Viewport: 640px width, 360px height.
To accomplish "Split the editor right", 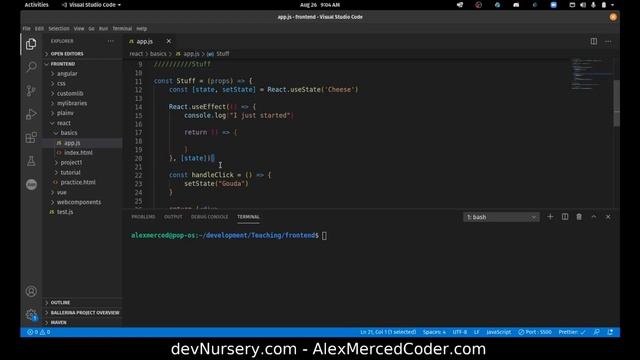I will 593,41.
